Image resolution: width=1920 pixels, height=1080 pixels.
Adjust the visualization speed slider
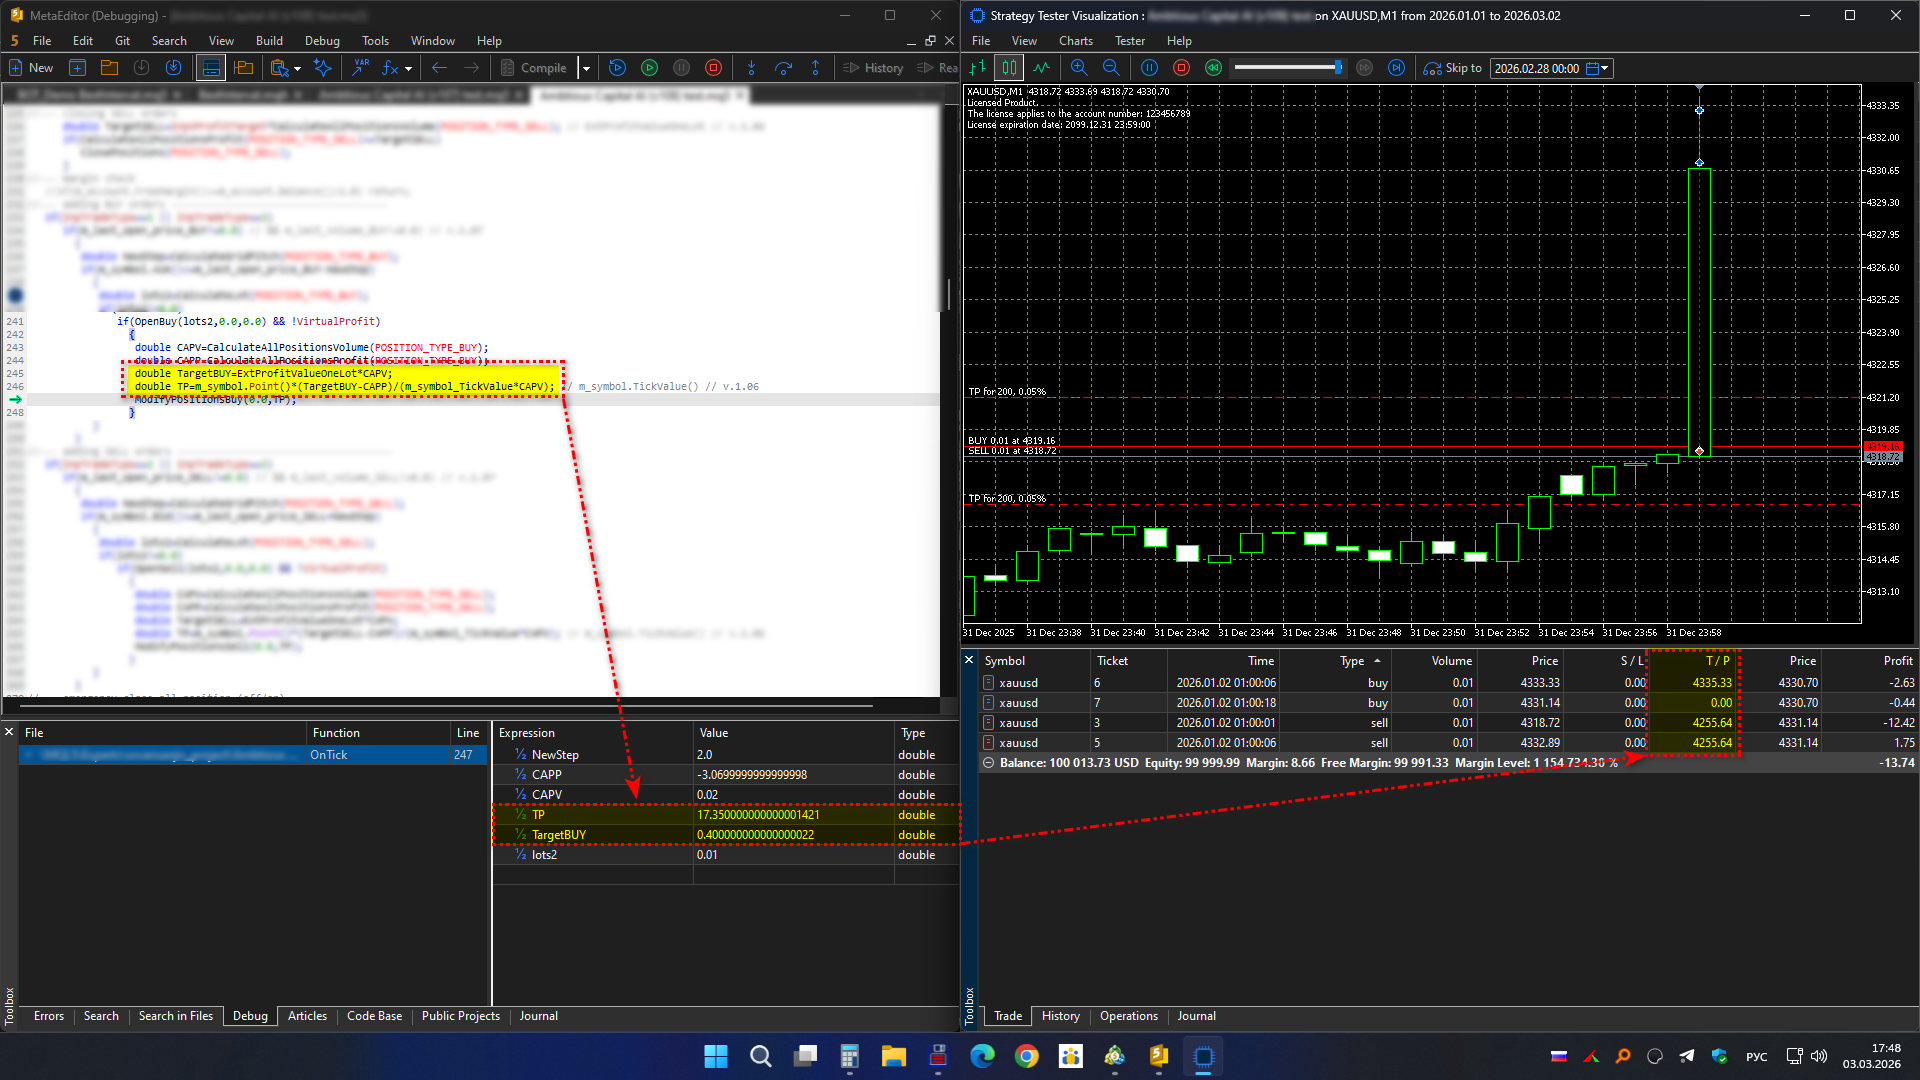[x=1337, y=67]
